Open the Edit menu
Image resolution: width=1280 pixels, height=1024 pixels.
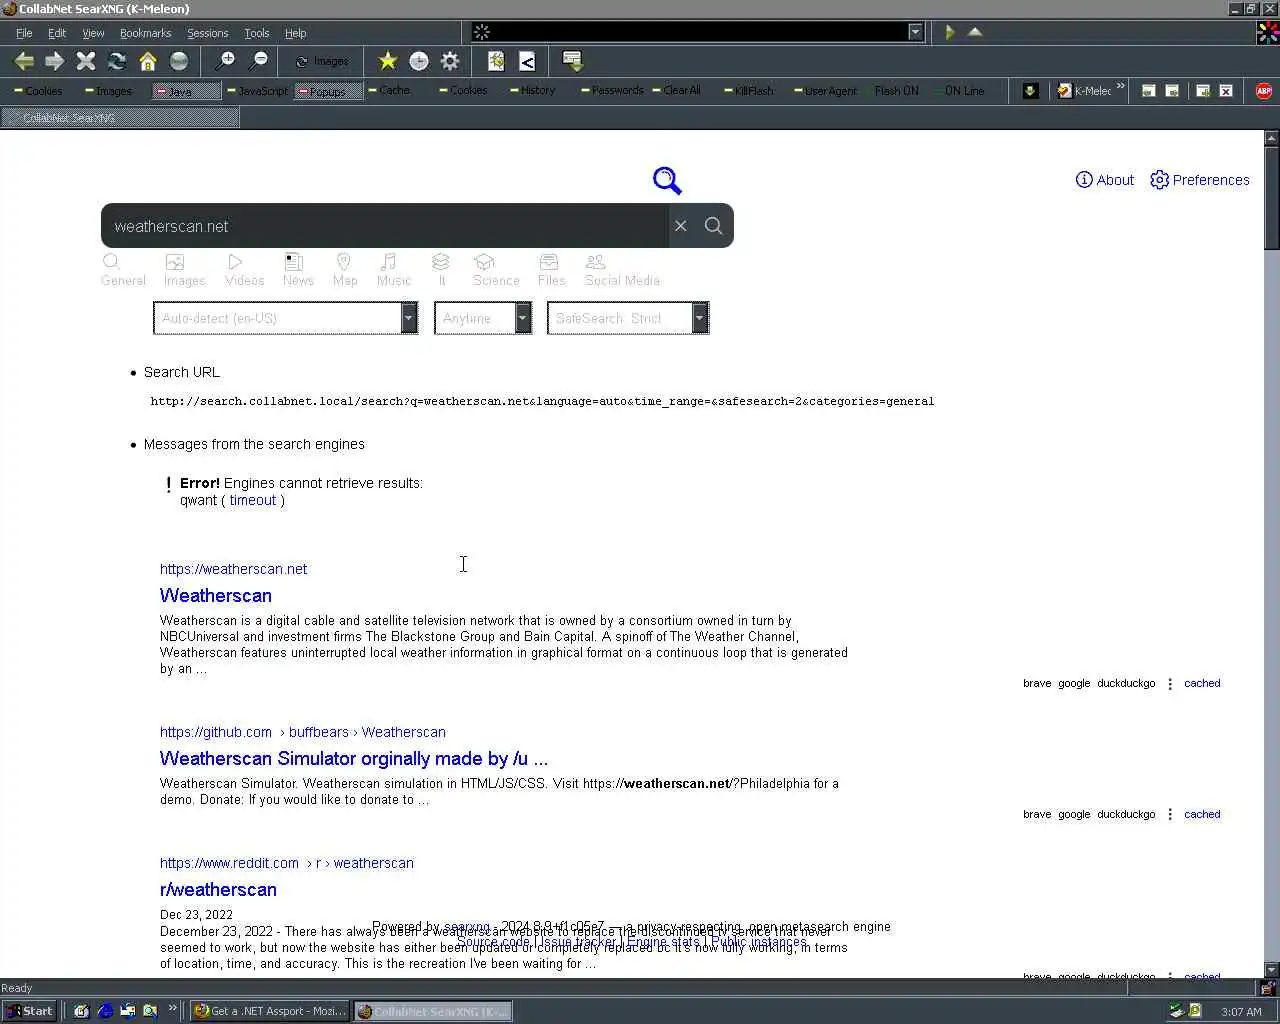pos(57,33)
